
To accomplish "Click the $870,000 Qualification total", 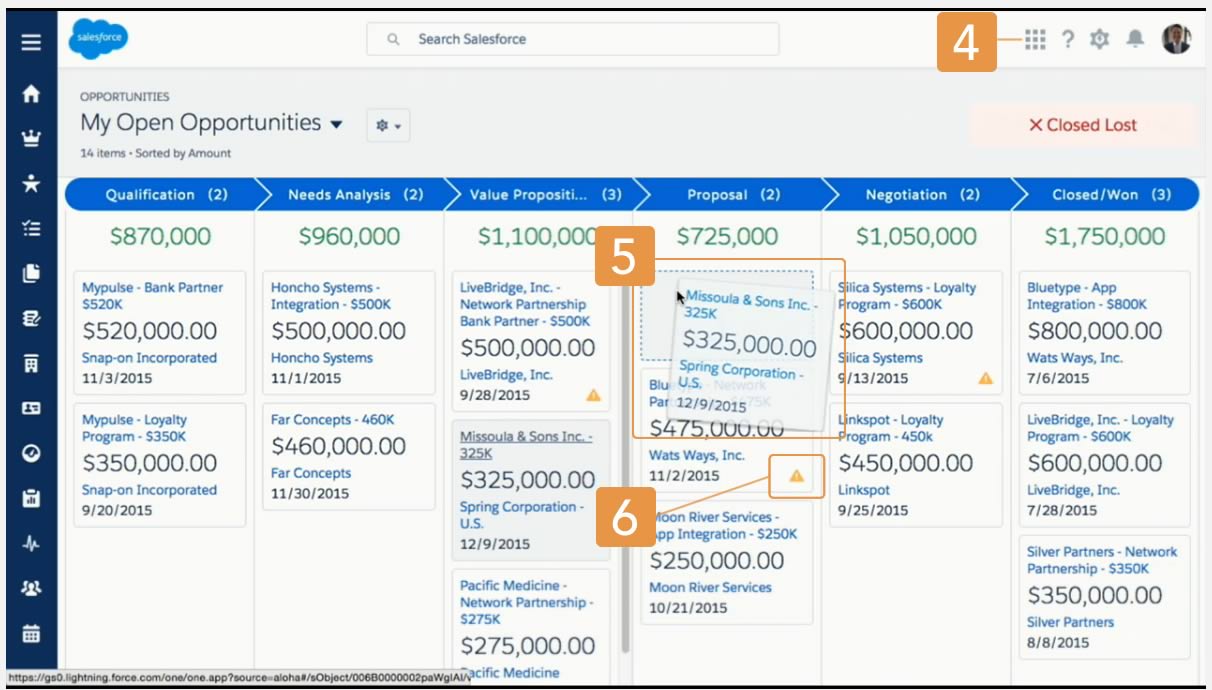I will pos(160,237).
